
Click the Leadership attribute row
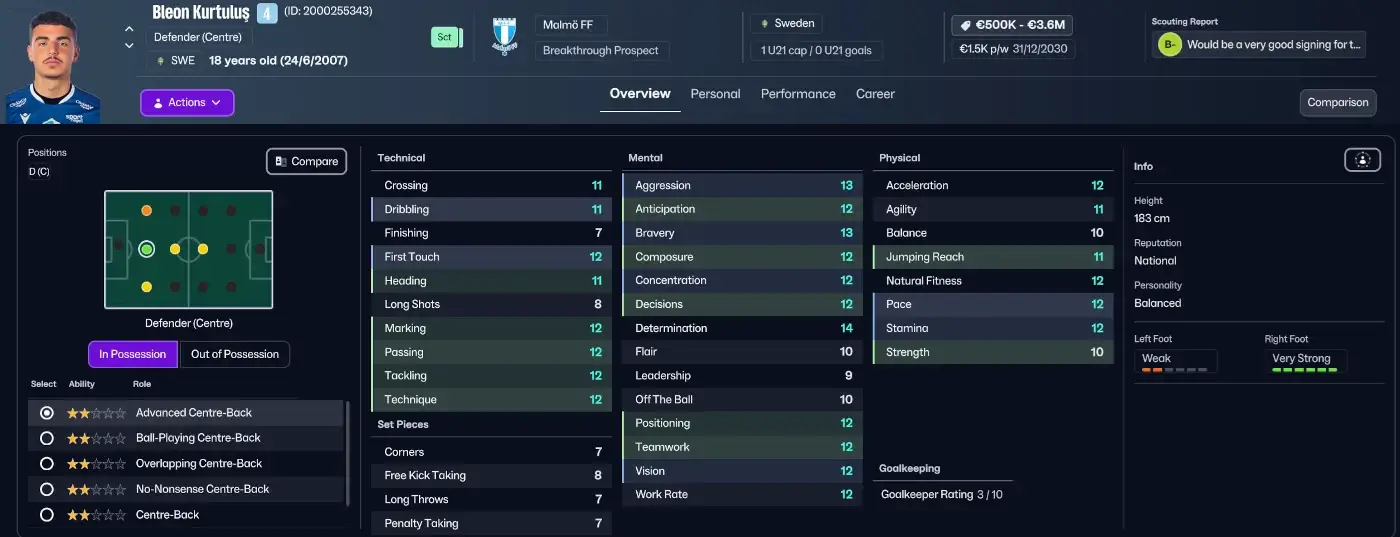tap(742, 376)
